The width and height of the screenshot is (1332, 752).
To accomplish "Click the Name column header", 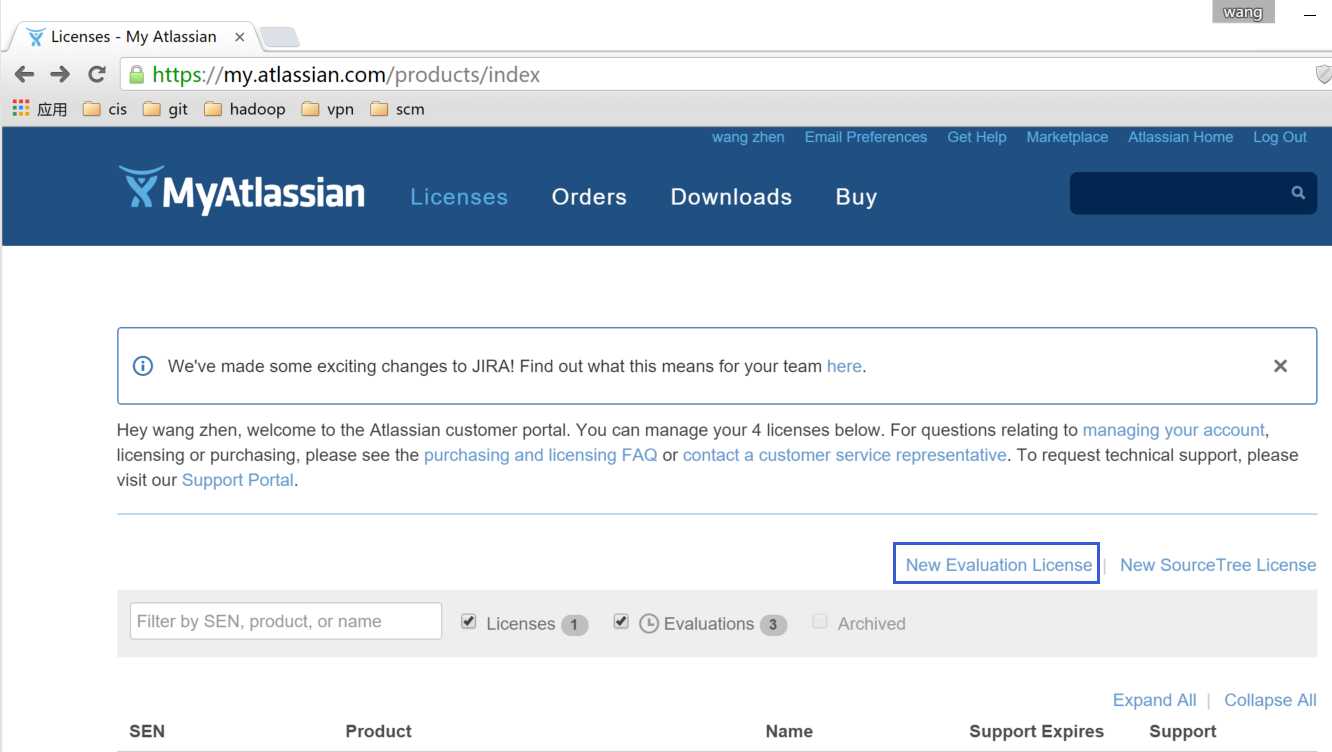I will point(789,731).
